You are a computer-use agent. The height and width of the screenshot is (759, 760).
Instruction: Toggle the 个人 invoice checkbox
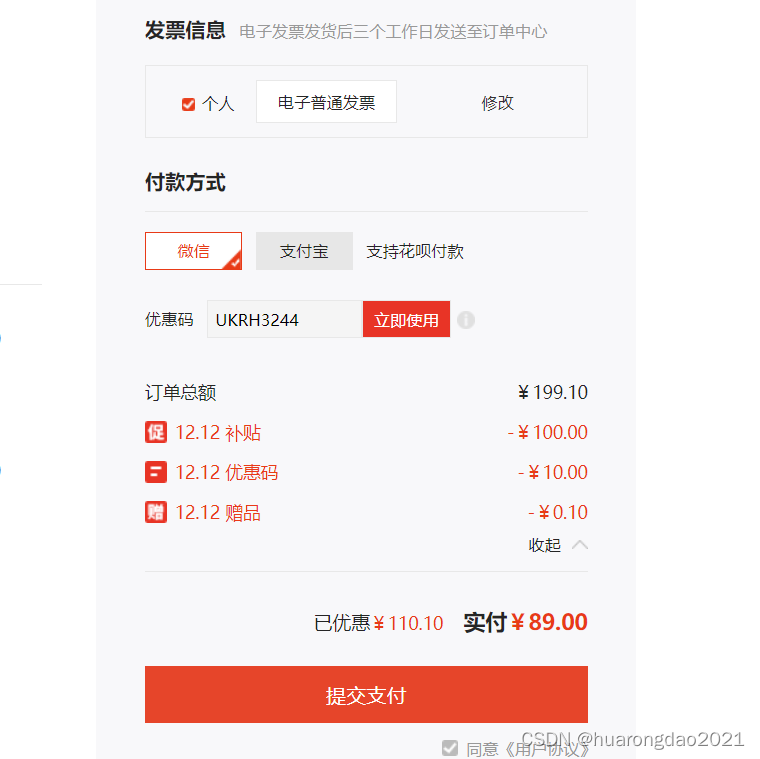[x=188, y=104]
